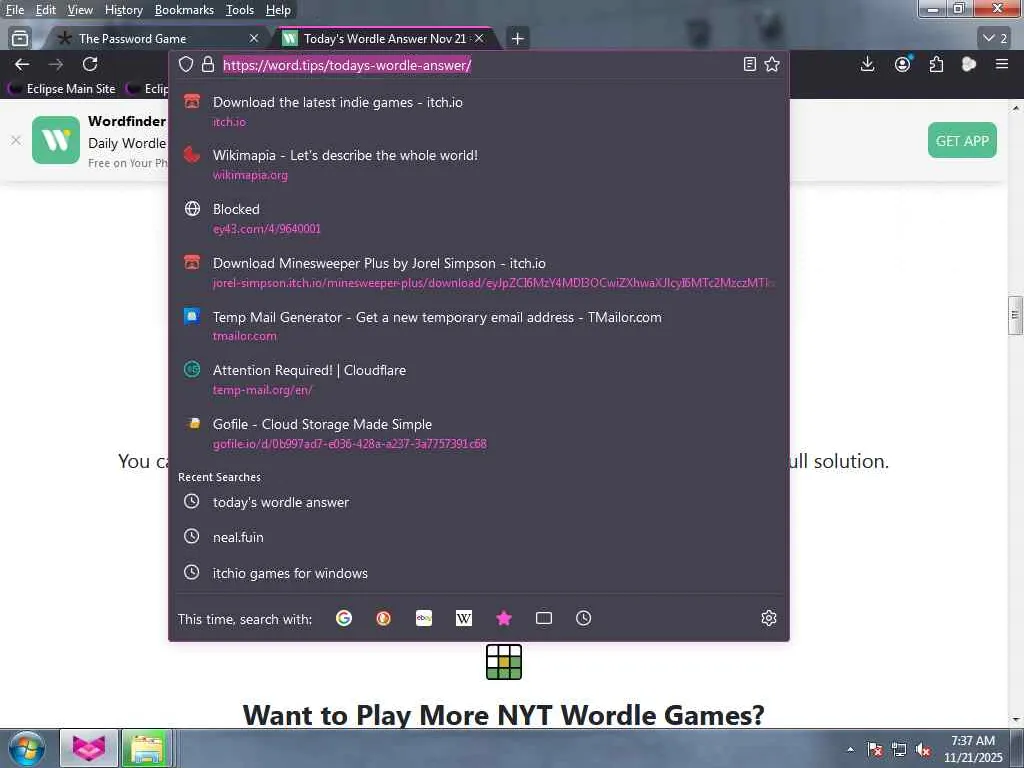This screenshot has width=1024, height=768.
Task: Go back with the back arrow
Action: coord(22,64)
